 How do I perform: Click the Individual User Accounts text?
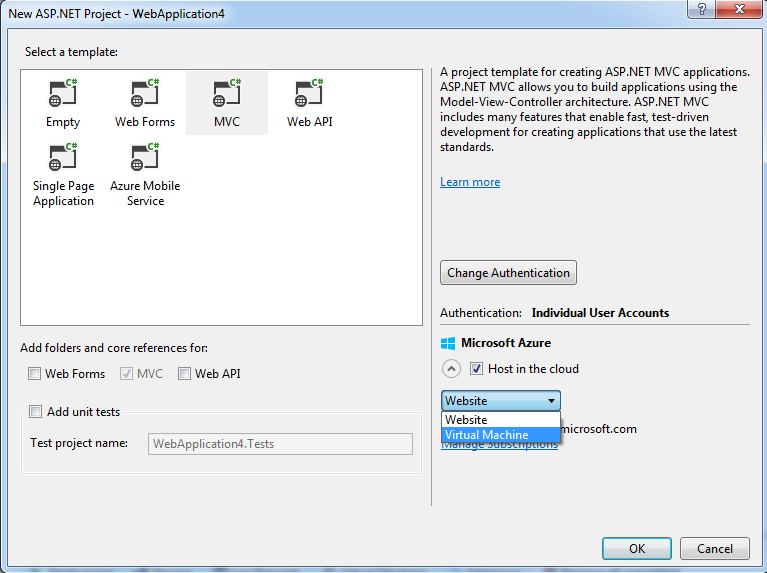click(x=600, y=313)
